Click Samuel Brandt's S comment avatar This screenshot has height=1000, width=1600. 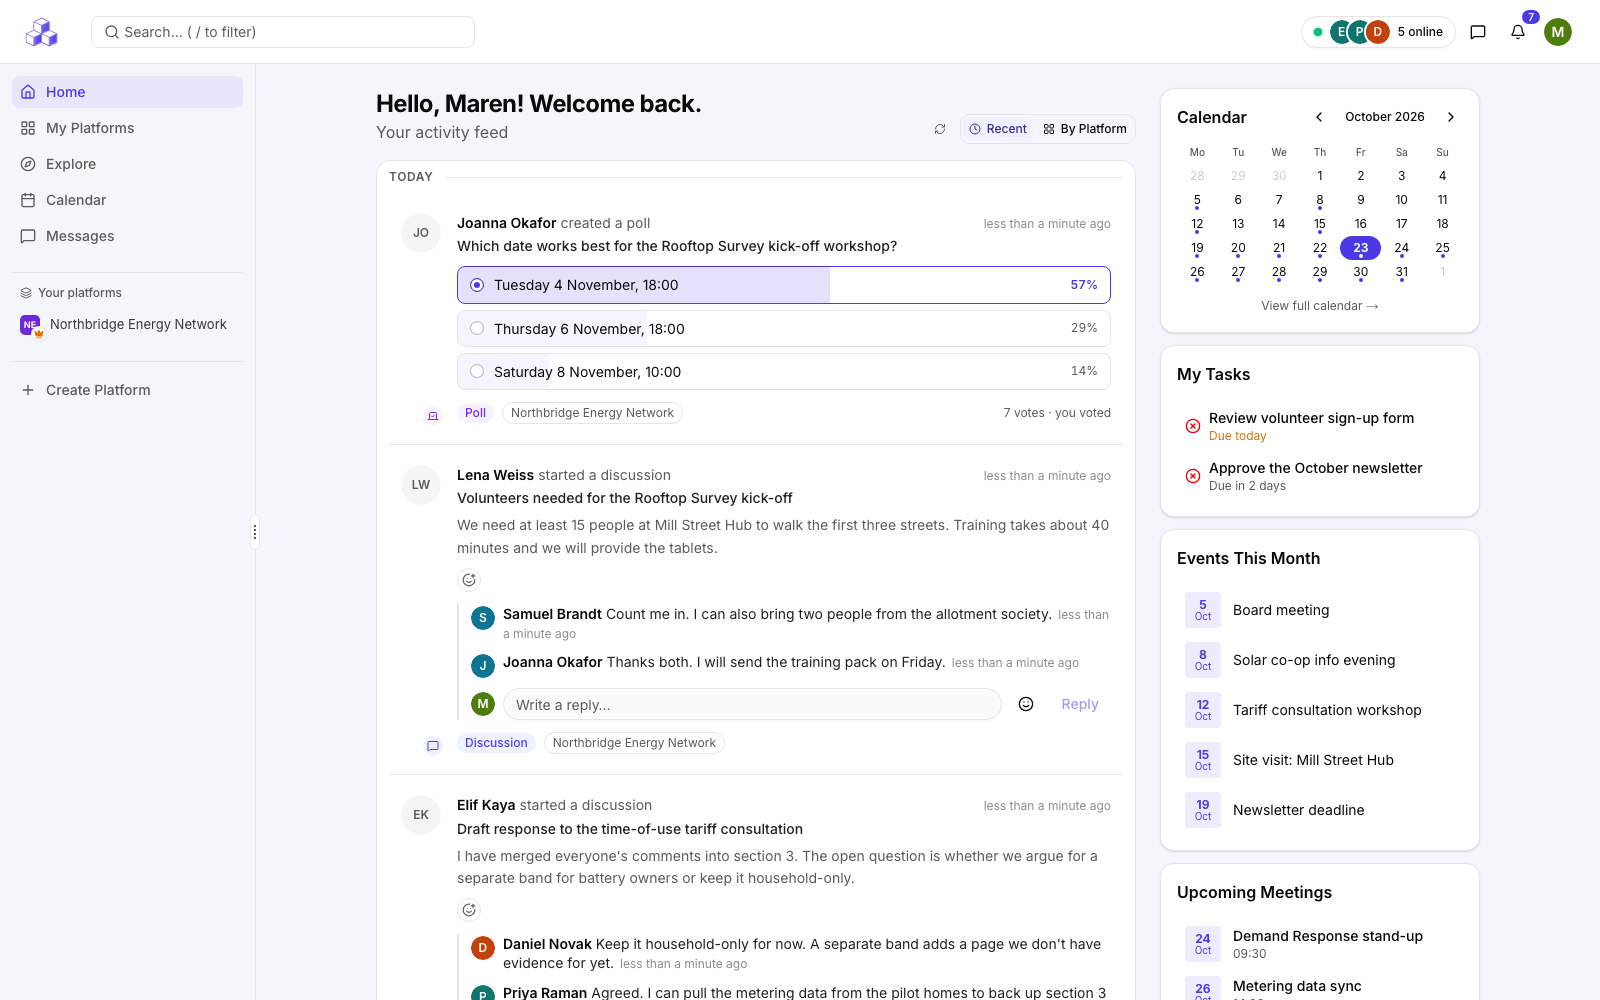pyautogui.click(x=483, y=618)
